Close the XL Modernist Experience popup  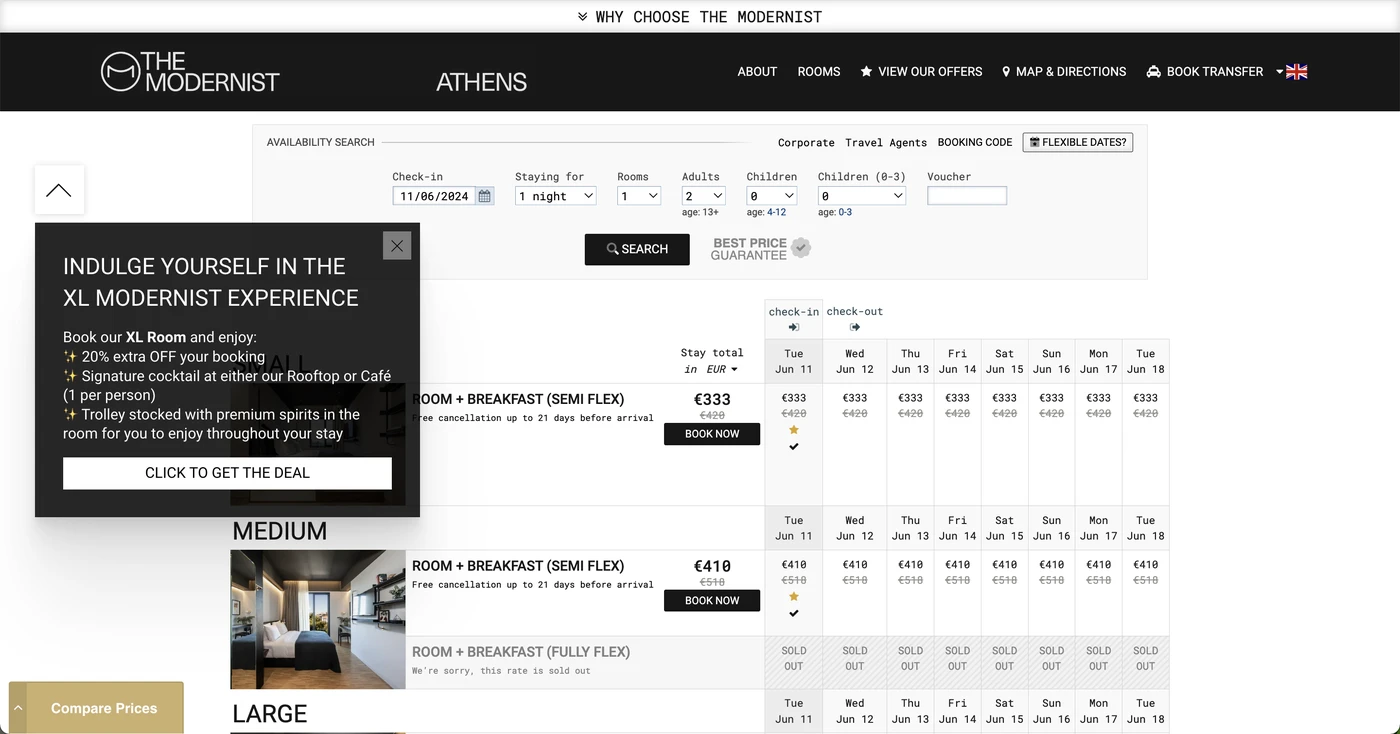(x=397, y=245)
